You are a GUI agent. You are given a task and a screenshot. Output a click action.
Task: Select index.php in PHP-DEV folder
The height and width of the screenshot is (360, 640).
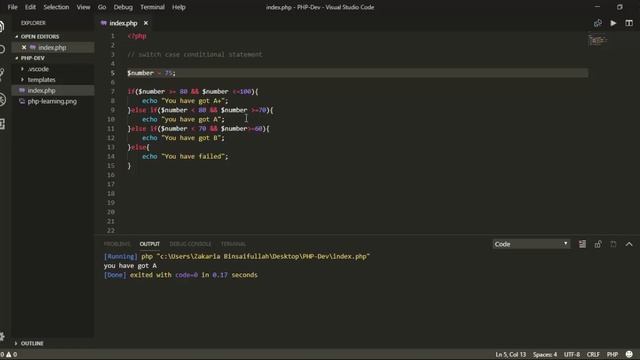(41, 90)
